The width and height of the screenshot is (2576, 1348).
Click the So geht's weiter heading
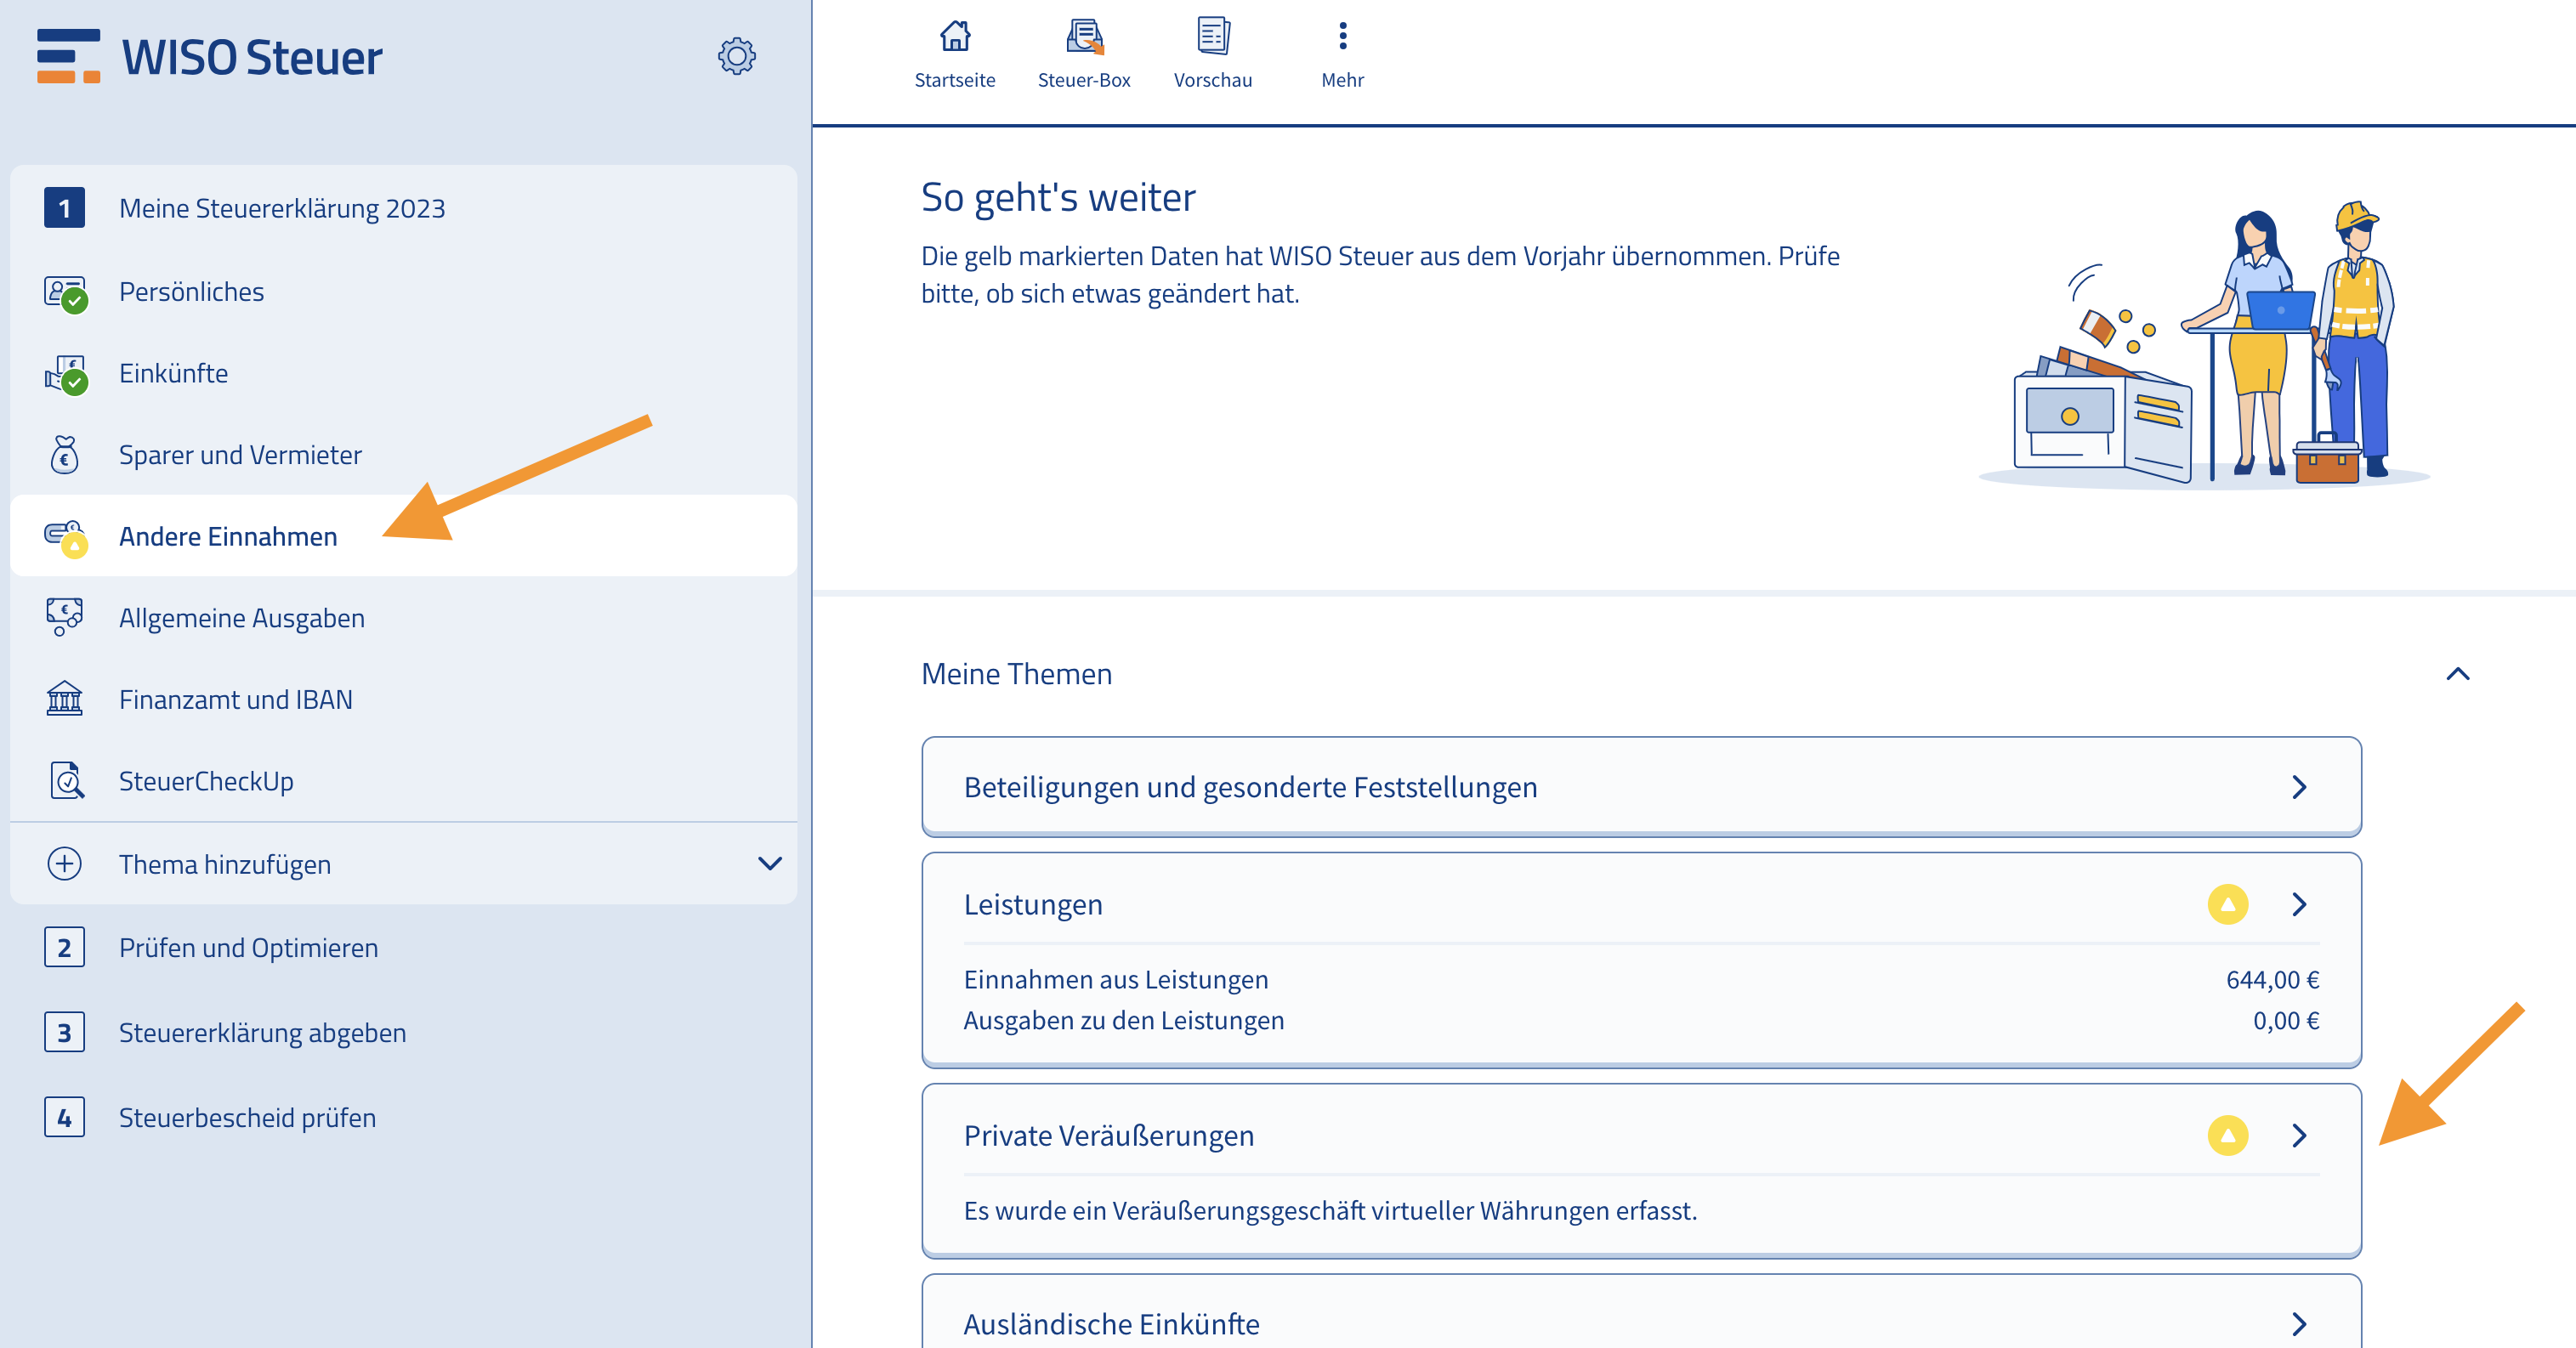(1058, 197)
